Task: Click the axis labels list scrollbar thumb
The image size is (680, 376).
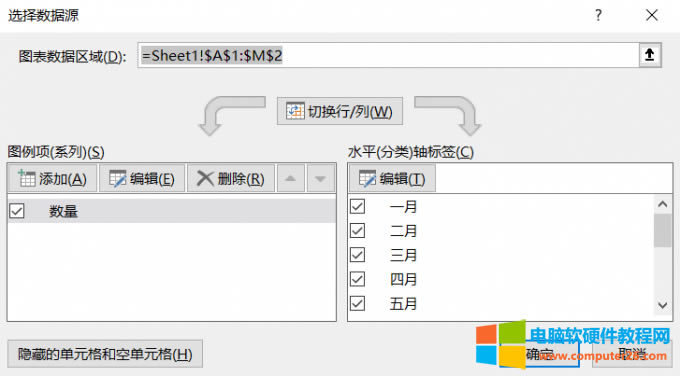Action: tap(663, 230)
